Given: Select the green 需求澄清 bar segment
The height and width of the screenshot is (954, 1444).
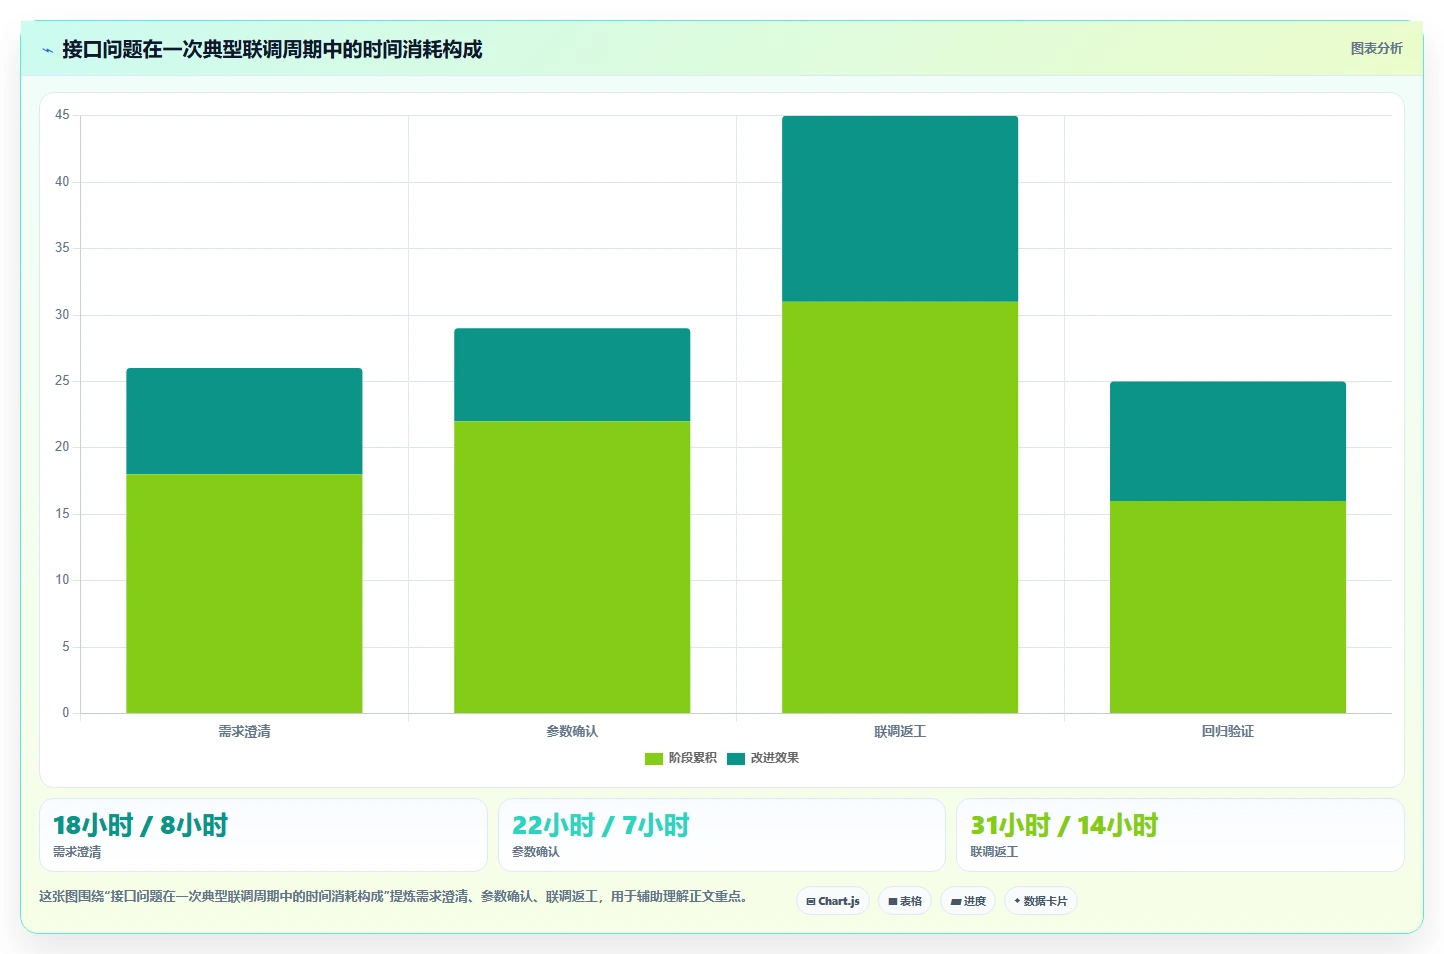Looking at the screenshot, I should click(244, 594).
